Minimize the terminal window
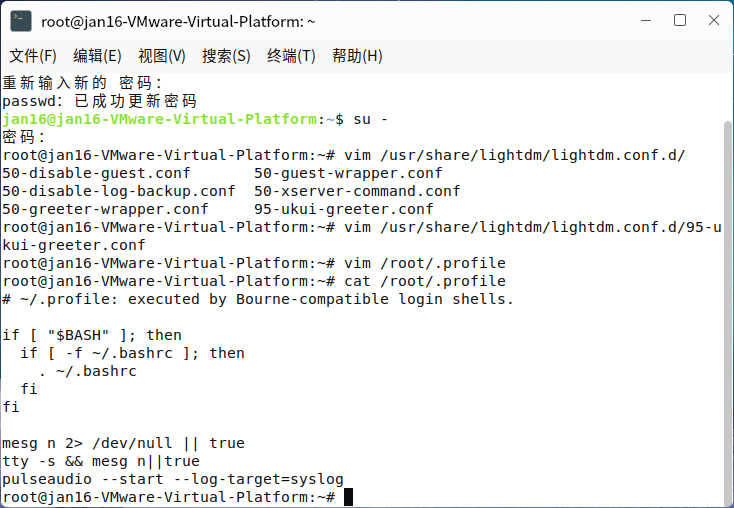734x508 pixels. tap(646, 21)
